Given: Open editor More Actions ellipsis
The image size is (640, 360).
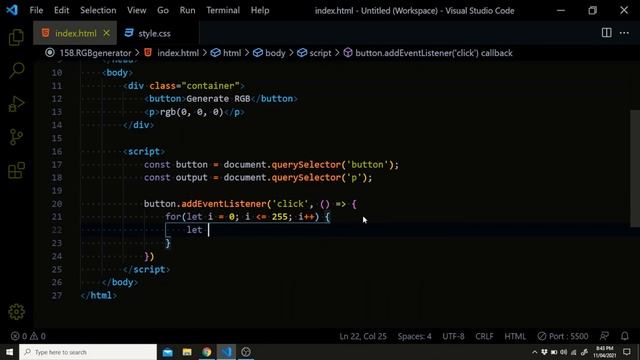Looking at the screenshot, I should tap(624, 33).
